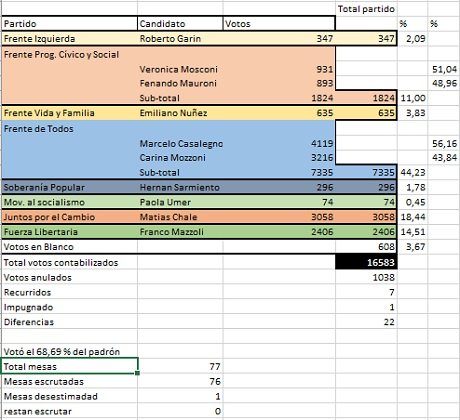Image resolution: width=460 pixels, height=420 pixels.
Task: Select the Total partido heading cell
Action: (366, 9)
